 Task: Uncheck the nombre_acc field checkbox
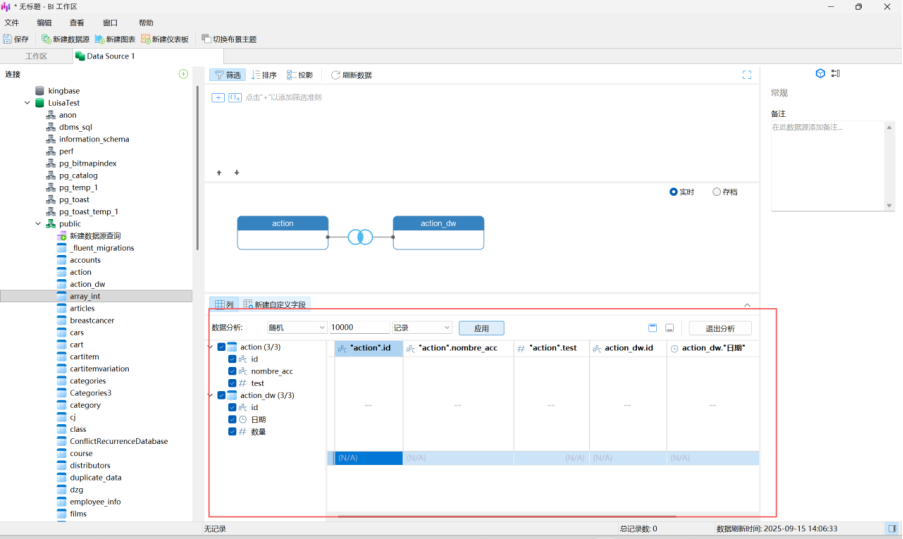(232, 371)
